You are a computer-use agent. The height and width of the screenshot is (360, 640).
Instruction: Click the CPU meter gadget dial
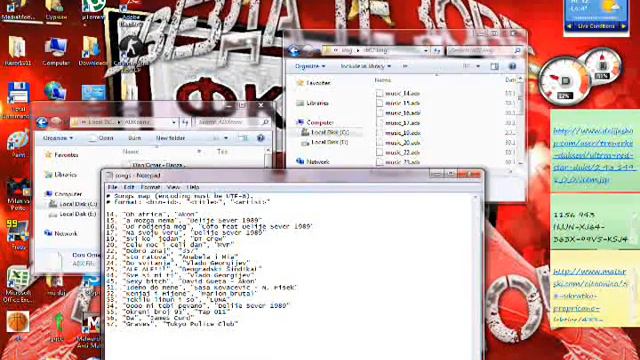tap(564, 80)
